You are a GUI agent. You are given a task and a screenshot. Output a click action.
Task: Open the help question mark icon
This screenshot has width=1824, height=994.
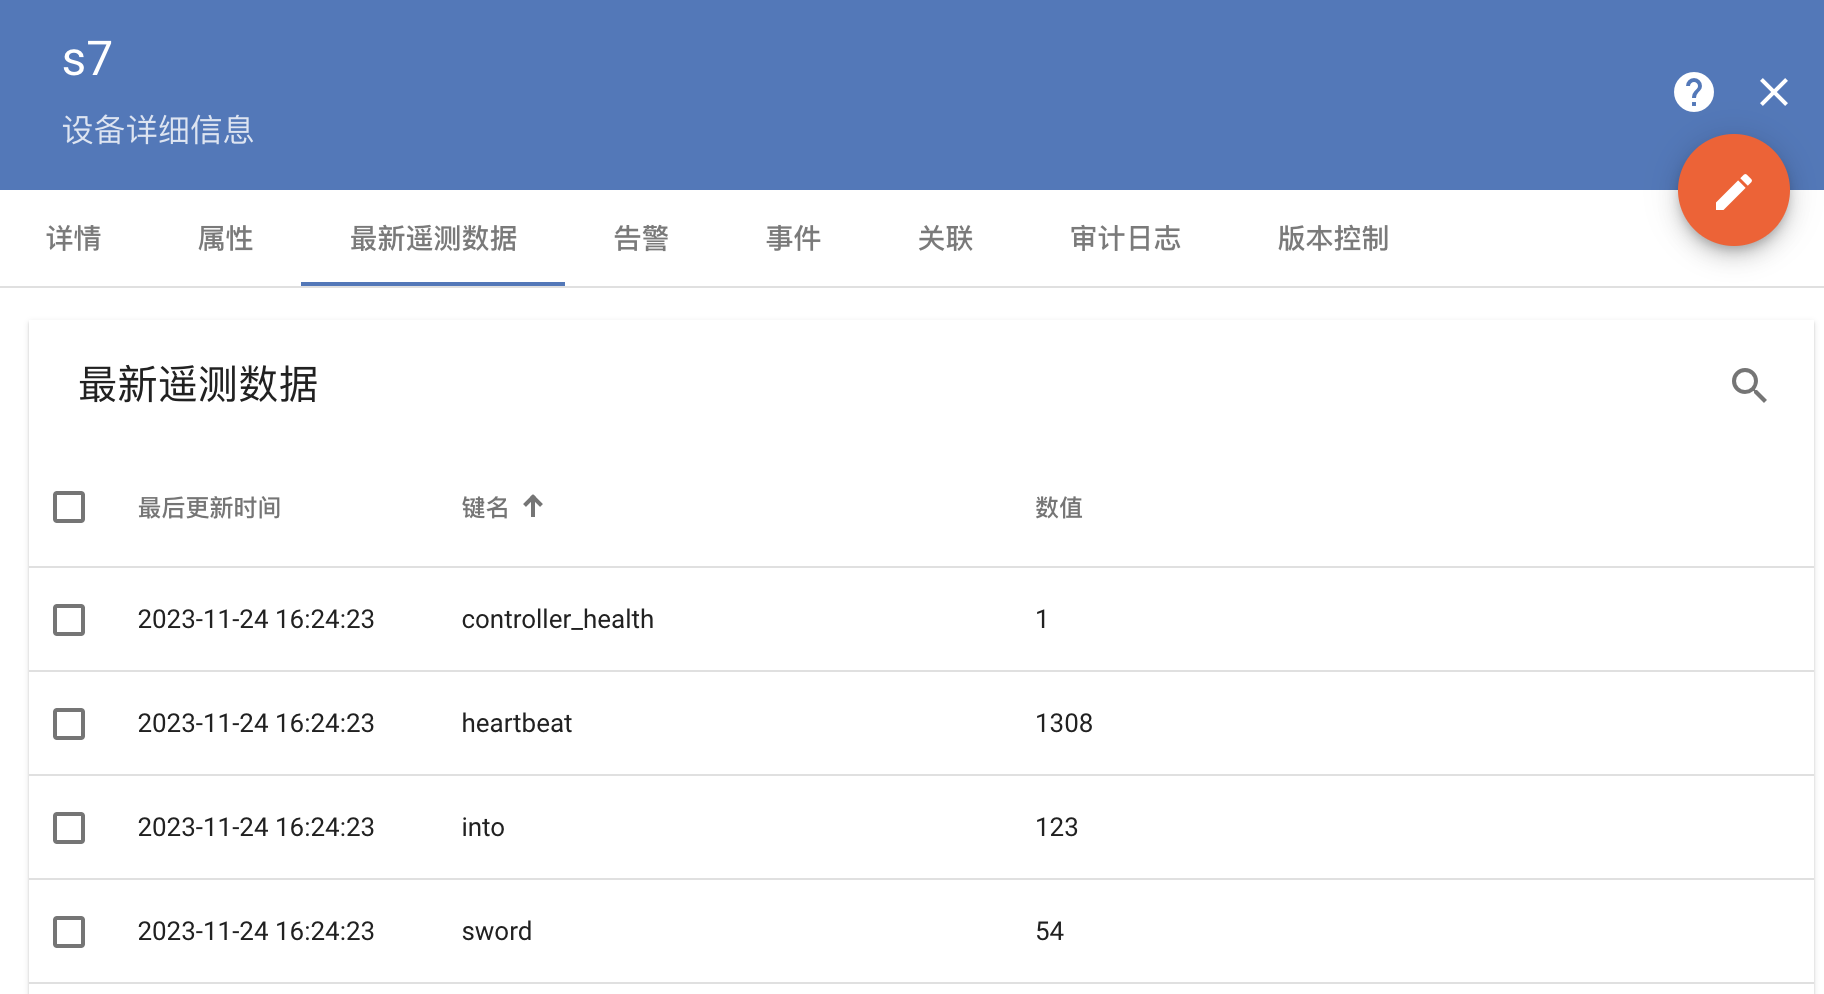[x=1693, y=92]
